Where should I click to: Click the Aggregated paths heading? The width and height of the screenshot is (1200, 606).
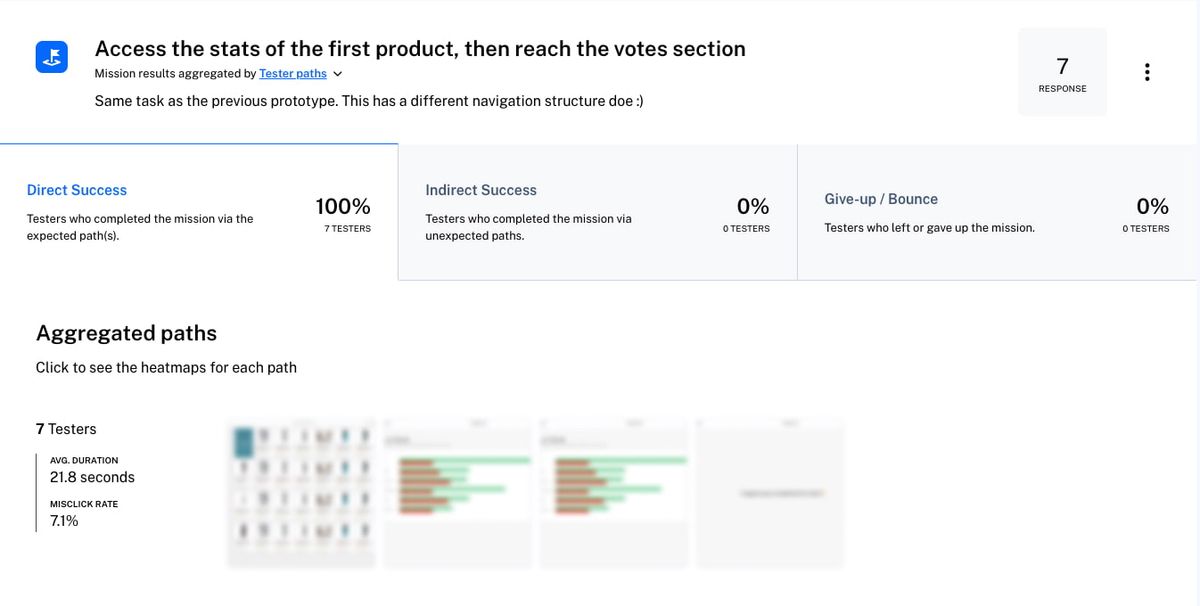(126, 333)
